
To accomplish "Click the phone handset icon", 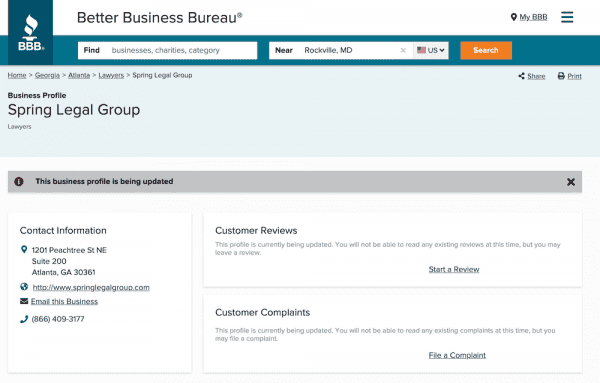I will pos(24,319).
